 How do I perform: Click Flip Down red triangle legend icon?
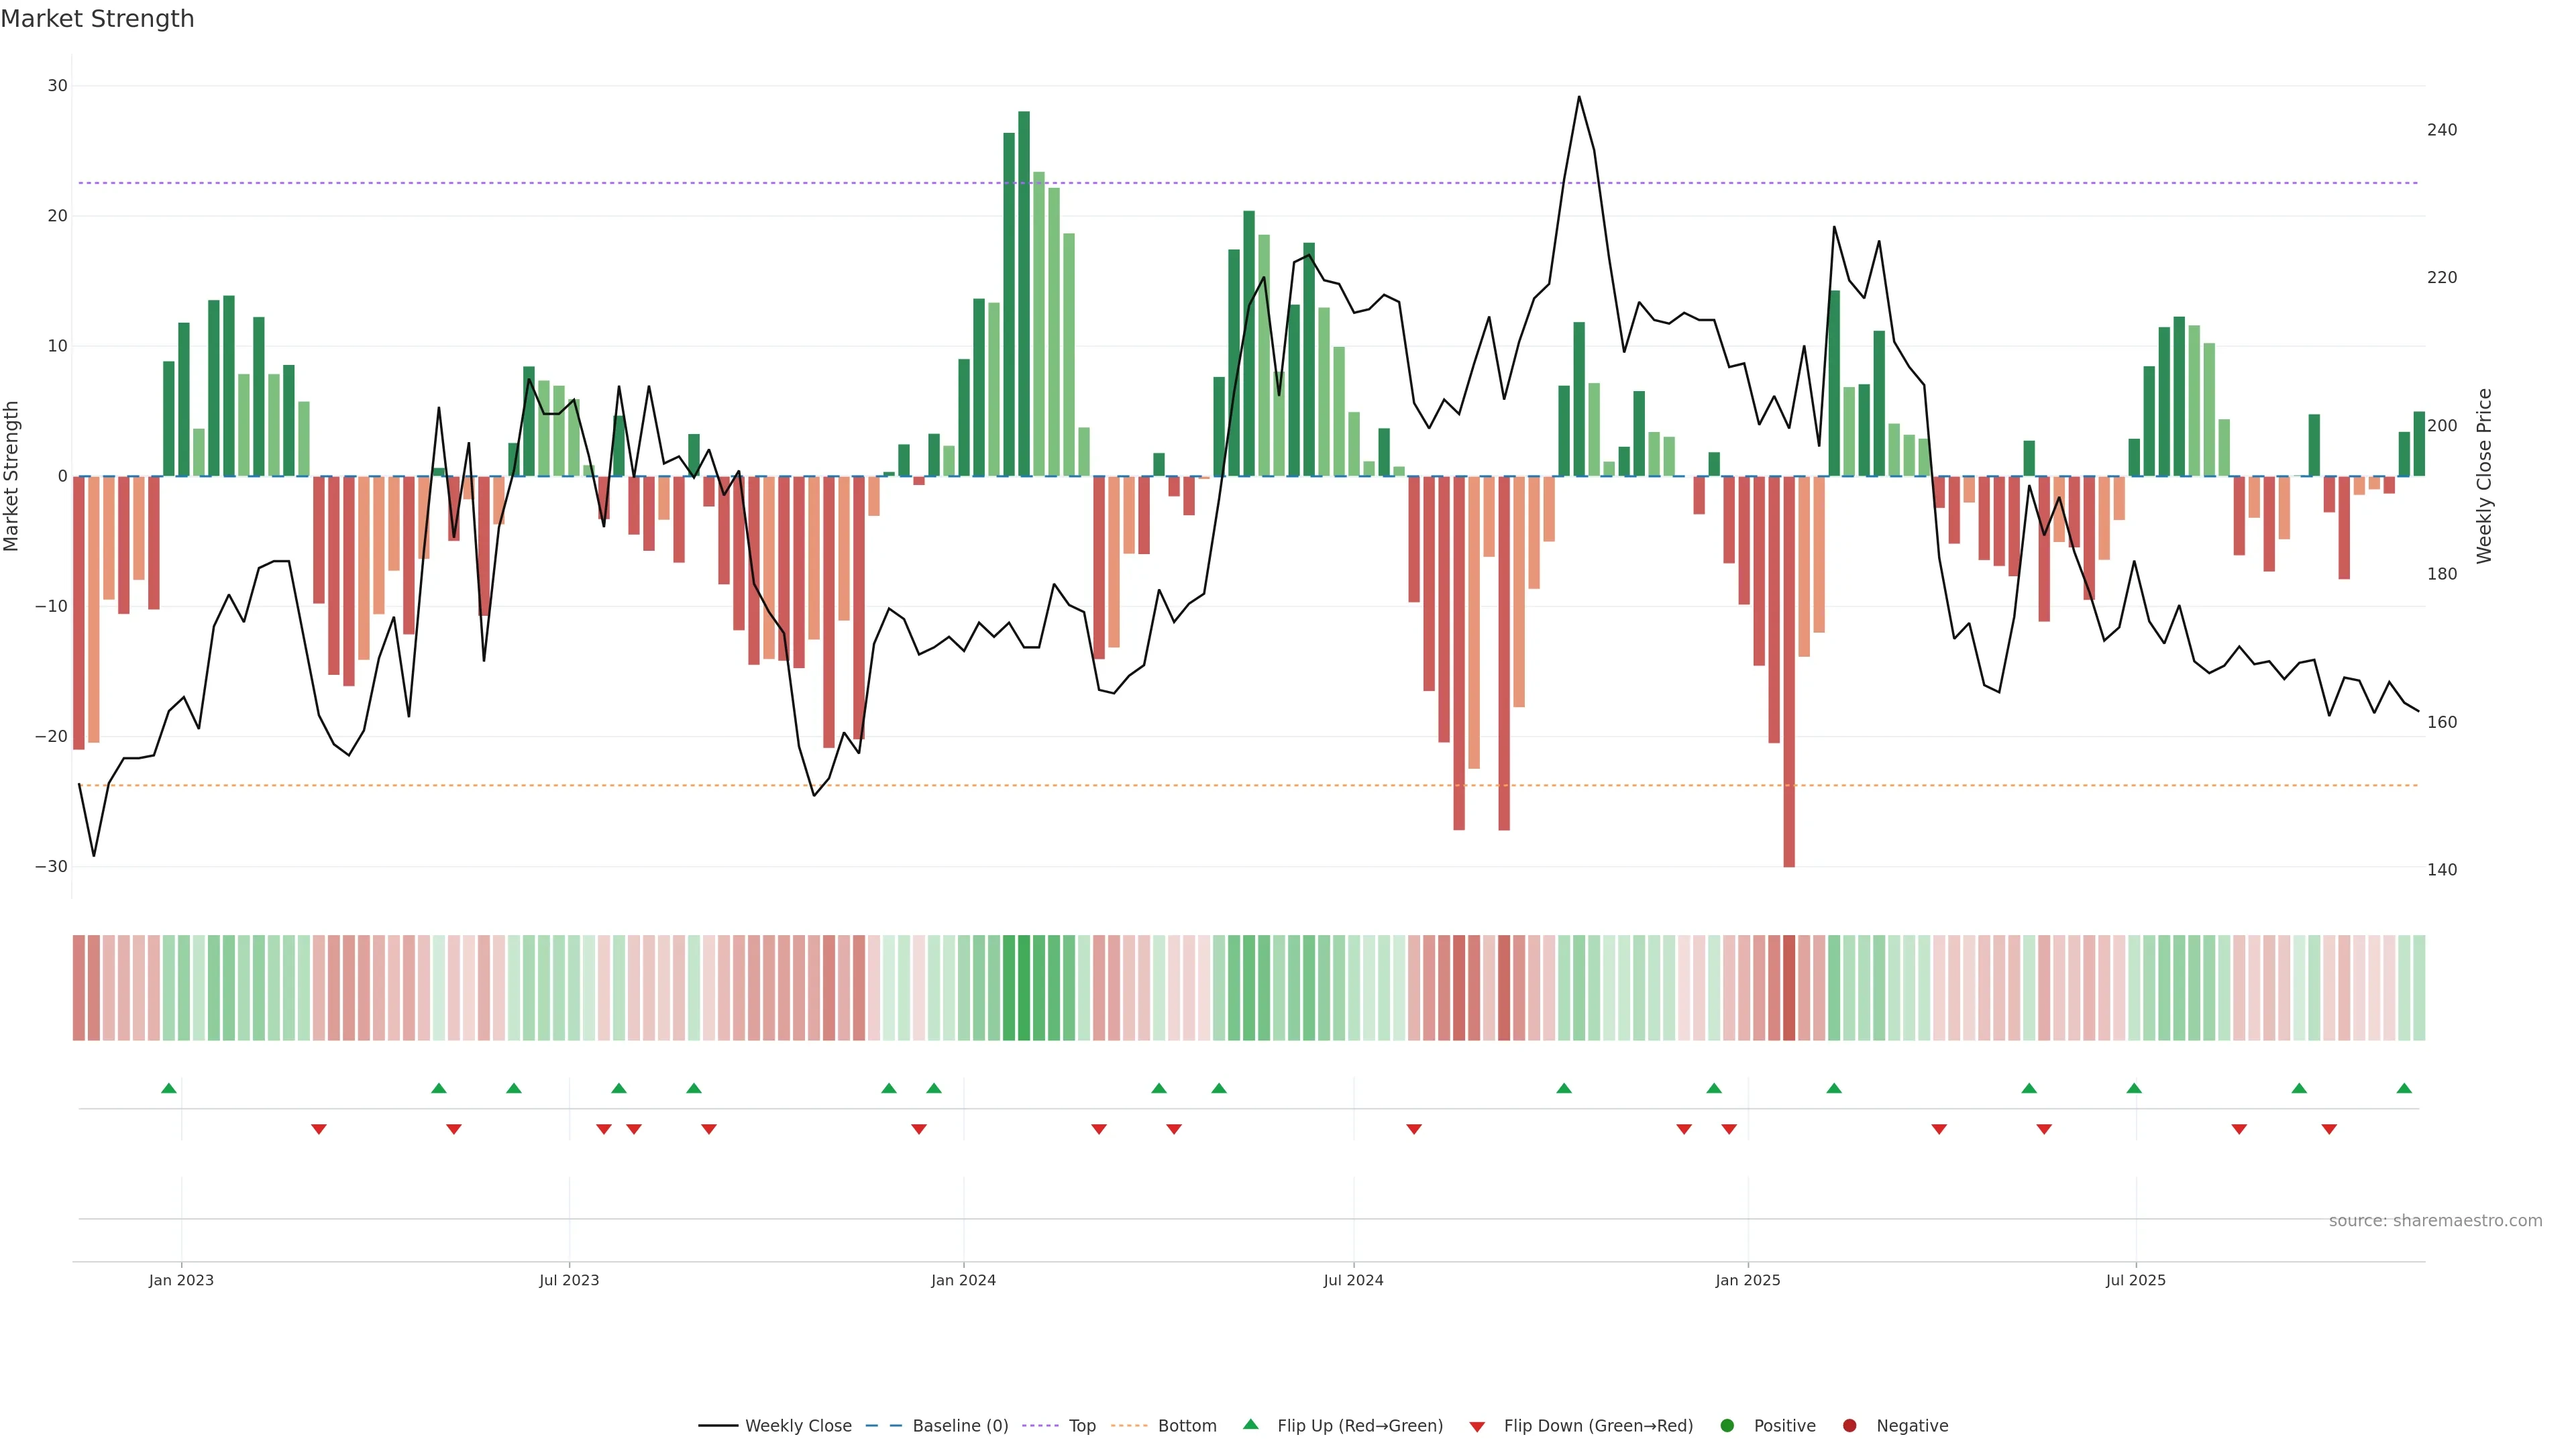point(1477,1427)
